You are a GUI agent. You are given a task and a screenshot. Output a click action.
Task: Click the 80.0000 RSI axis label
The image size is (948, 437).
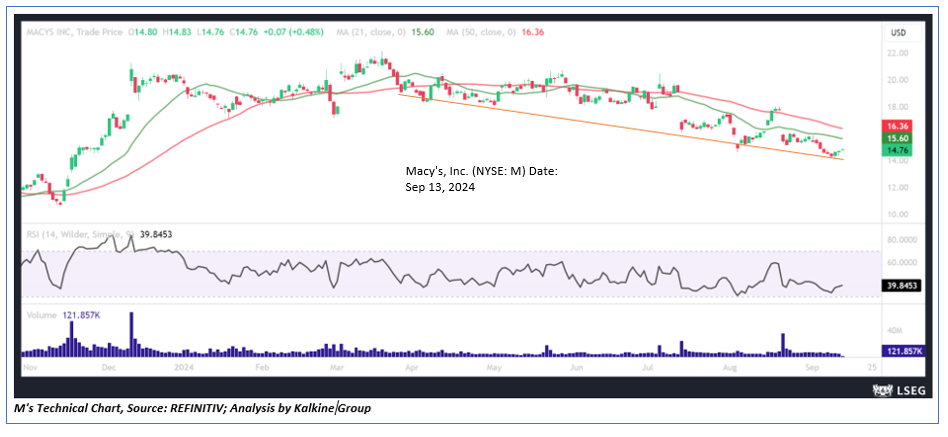904,240
